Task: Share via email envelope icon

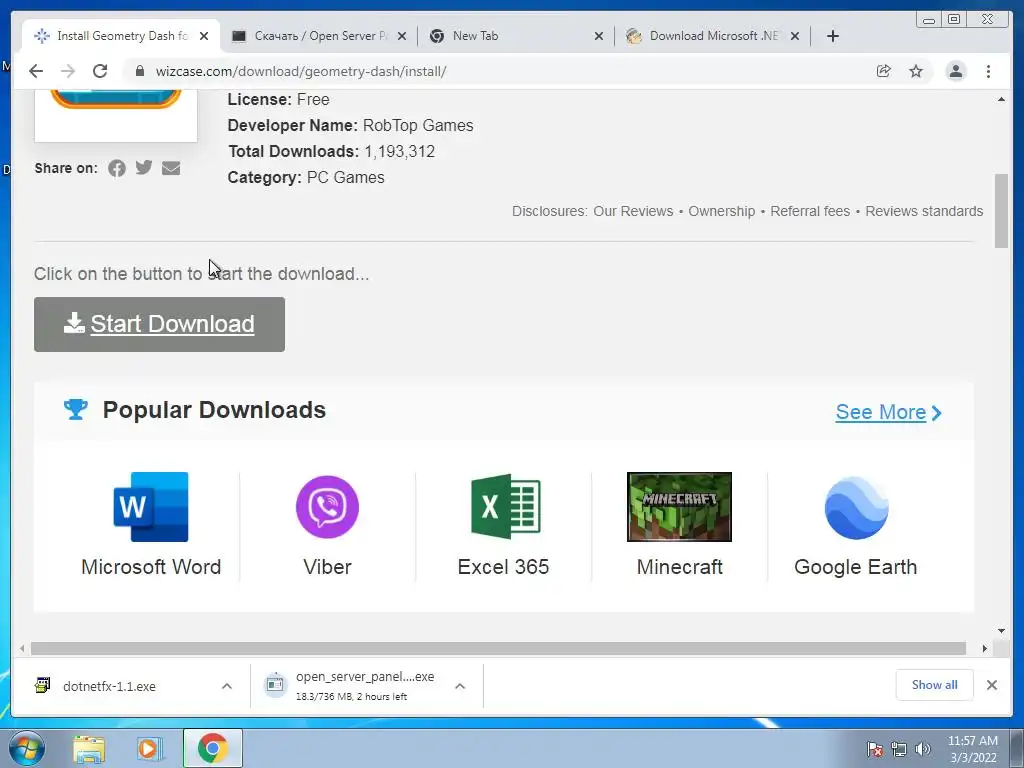Action: (171, 168)
